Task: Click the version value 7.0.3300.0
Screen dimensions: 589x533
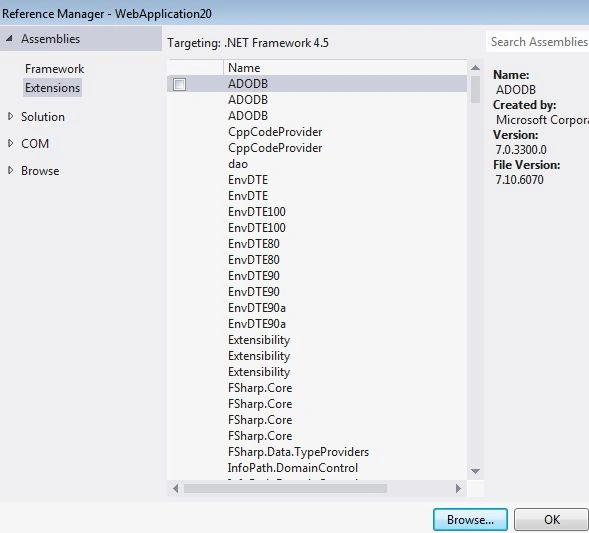Action: click(x=521, y=149)
